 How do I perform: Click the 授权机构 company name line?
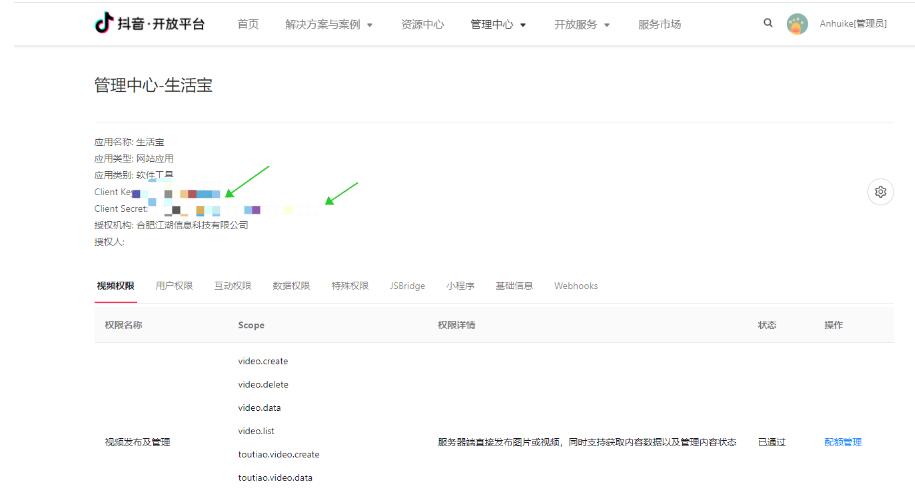click(171, 225)
